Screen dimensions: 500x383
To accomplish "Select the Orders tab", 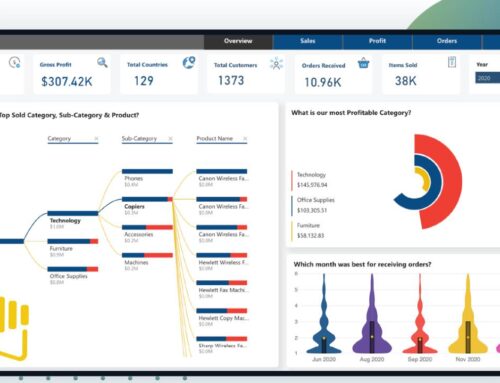I will pos(447,41).
